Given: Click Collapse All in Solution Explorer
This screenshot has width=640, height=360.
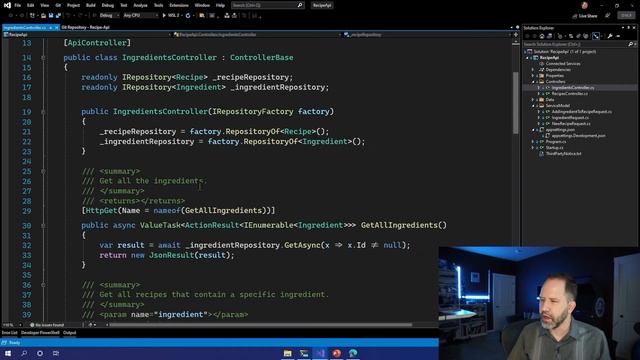Looking at the screenshot, I should (578, 36).
